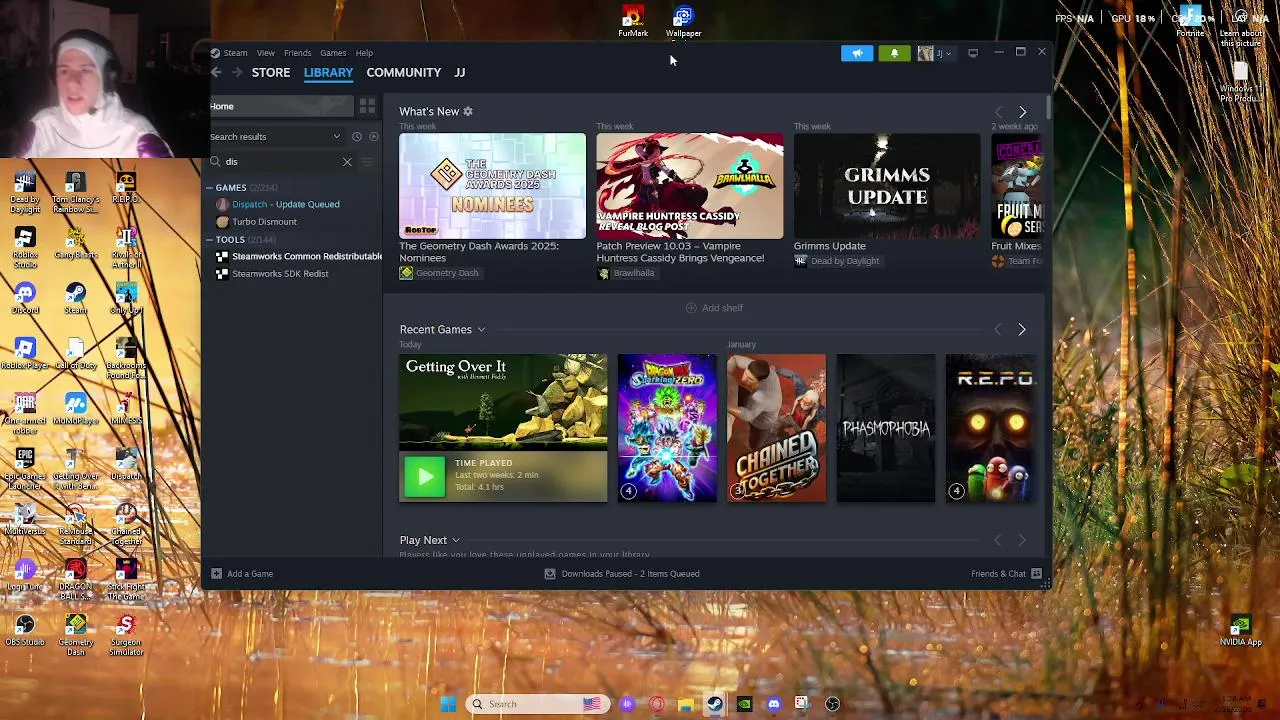The image size is (1280, 720).
Task: Click the Geometry Dash game tag link
Action: (439, 273)
